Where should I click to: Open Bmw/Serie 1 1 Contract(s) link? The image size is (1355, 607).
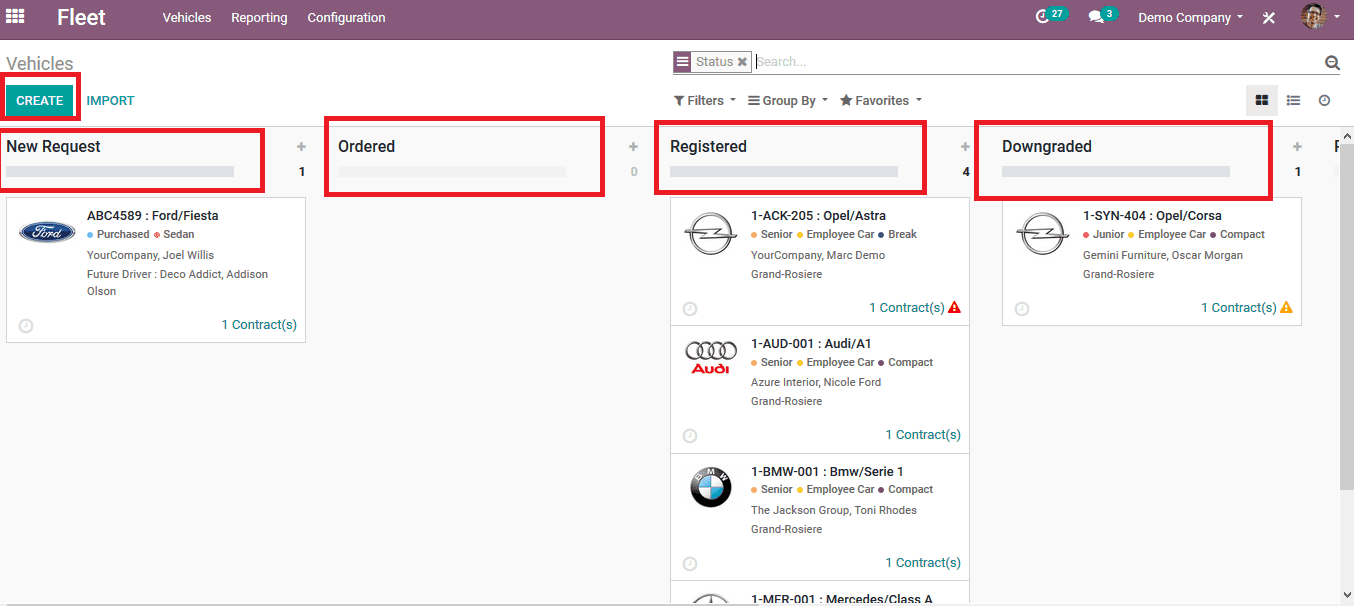pos(923,563)
